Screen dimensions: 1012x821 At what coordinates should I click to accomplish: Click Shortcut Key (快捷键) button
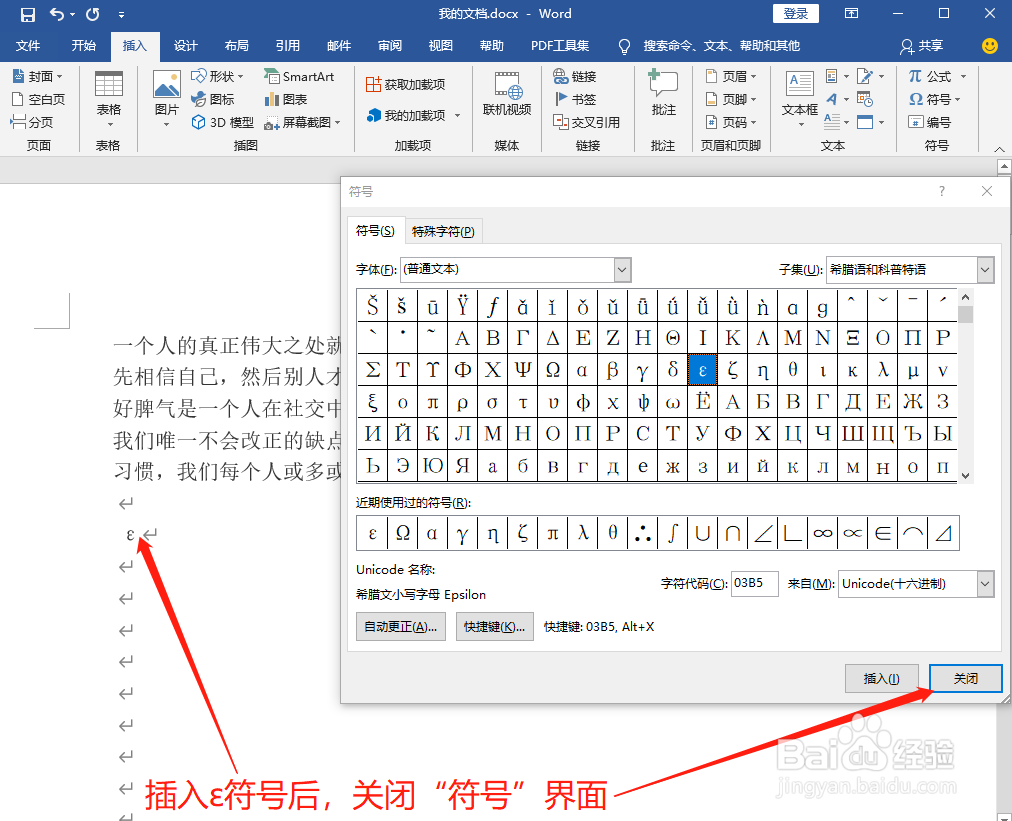[x=494, y=627]
